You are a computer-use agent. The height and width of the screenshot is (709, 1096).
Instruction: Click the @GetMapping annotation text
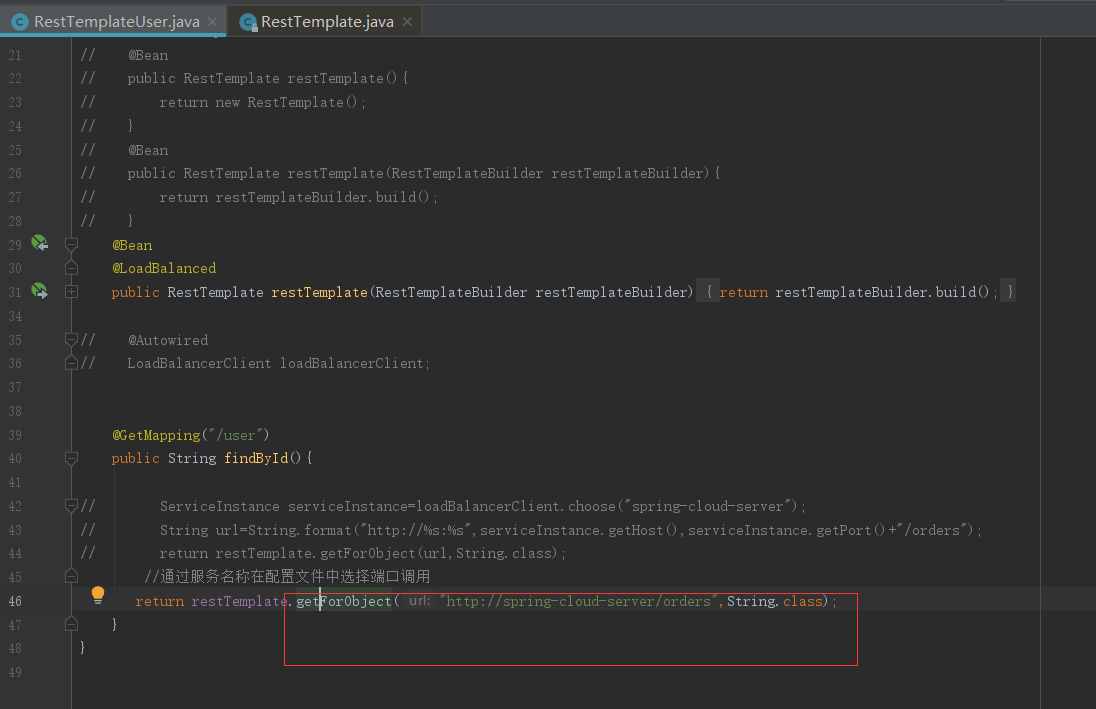click(x=157, y=435)
